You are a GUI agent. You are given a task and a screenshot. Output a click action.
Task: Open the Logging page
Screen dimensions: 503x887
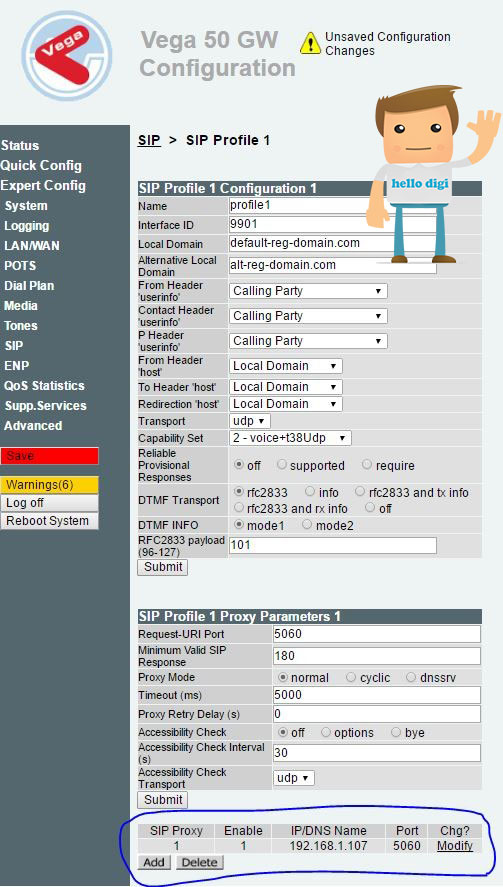point(27,226)
